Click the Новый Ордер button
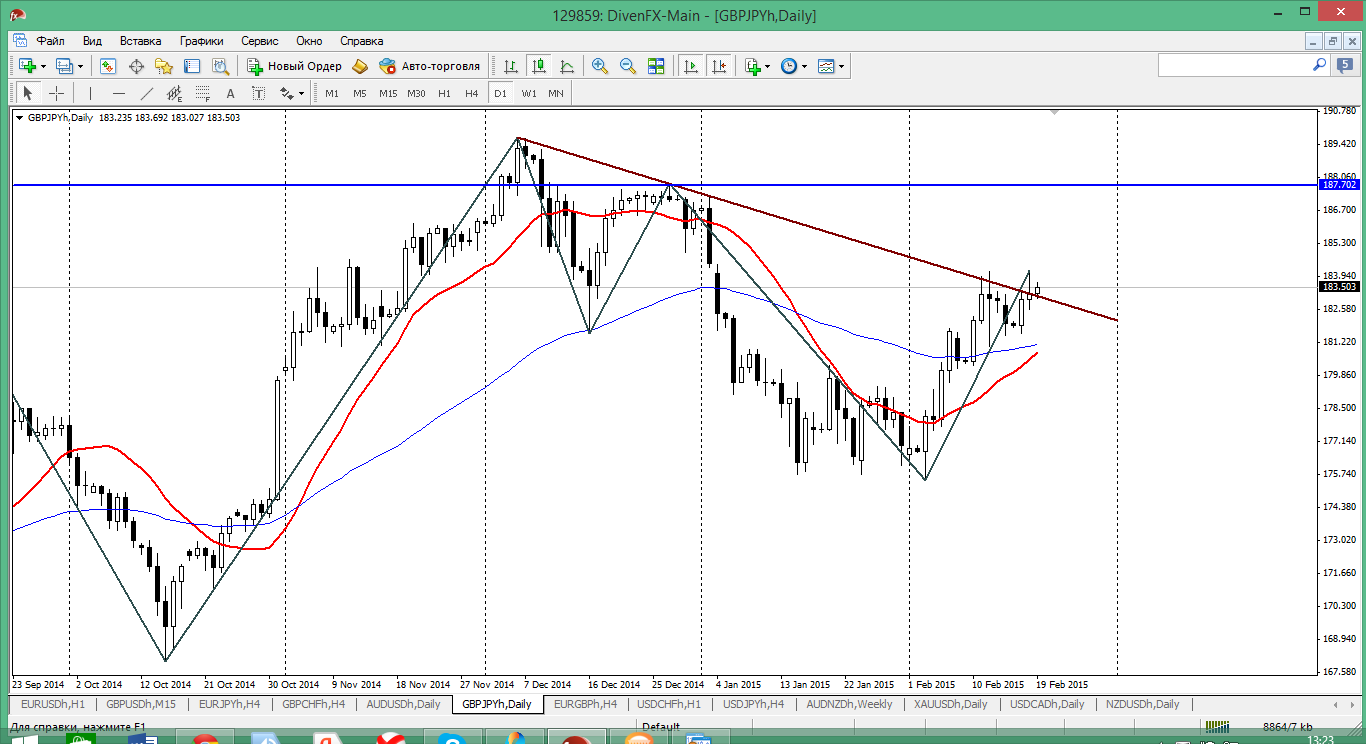Screen dimensions: 1370x744 [295, 66]
